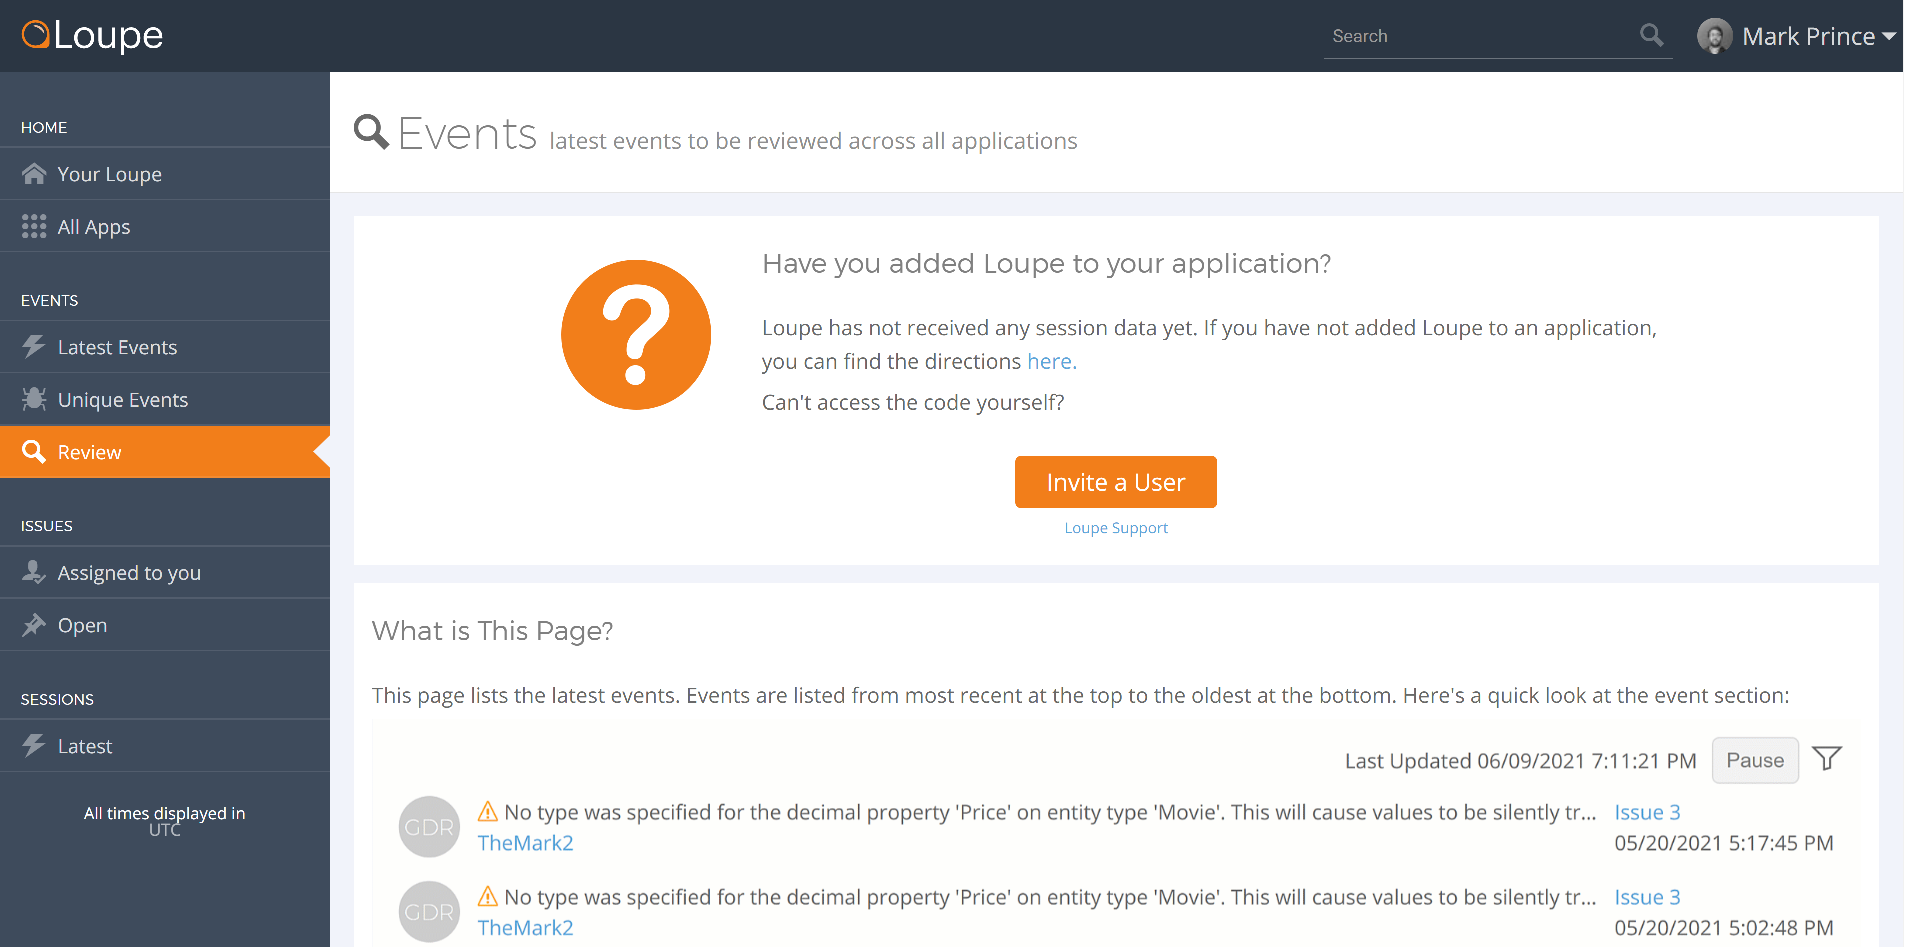The image size is (1905, 947).
Task: Click GDR avatar of 5:17:45 PM event
Action: [429, 827]
